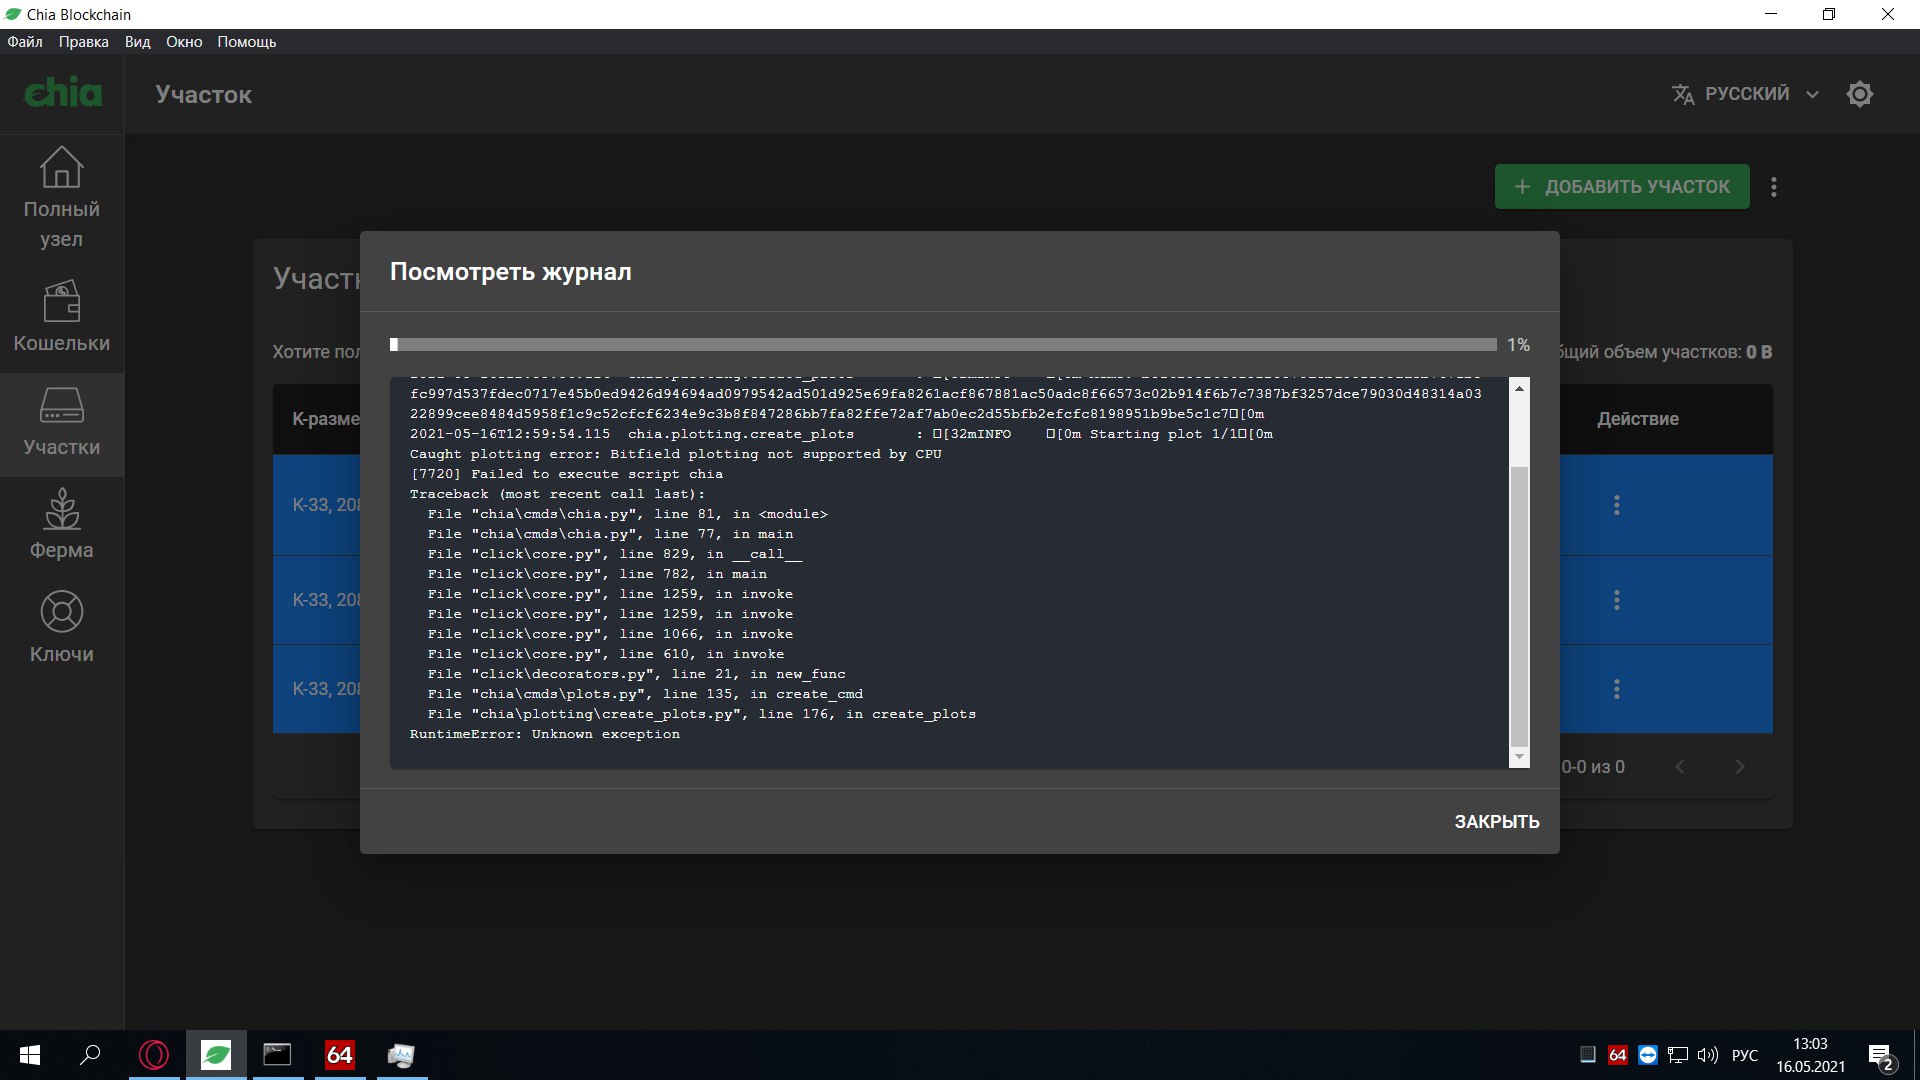Open actions menu for first K-33 plot row
Image resolution: width=1920 pixels, height=1080 pixels.
tap(1617, 505)
